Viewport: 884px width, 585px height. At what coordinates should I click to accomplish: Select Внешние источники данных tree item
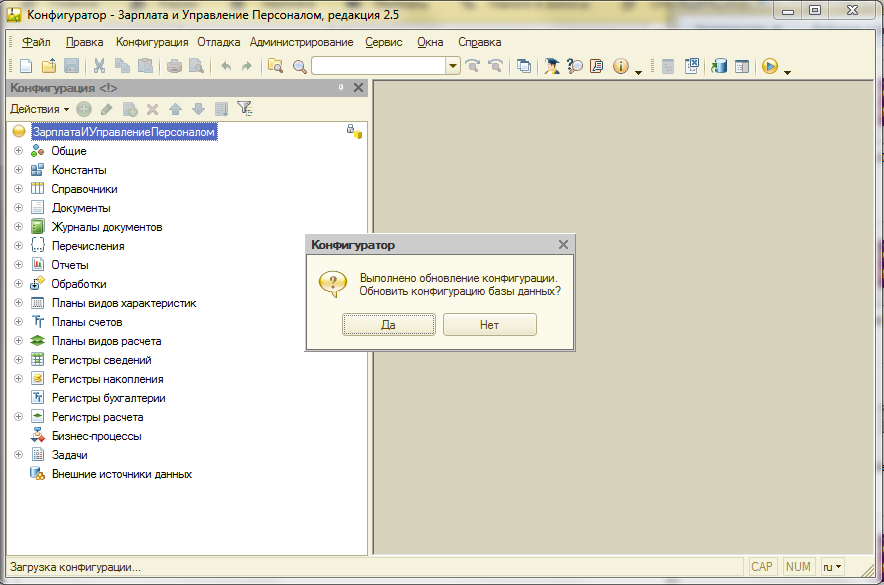coord(122,474)
